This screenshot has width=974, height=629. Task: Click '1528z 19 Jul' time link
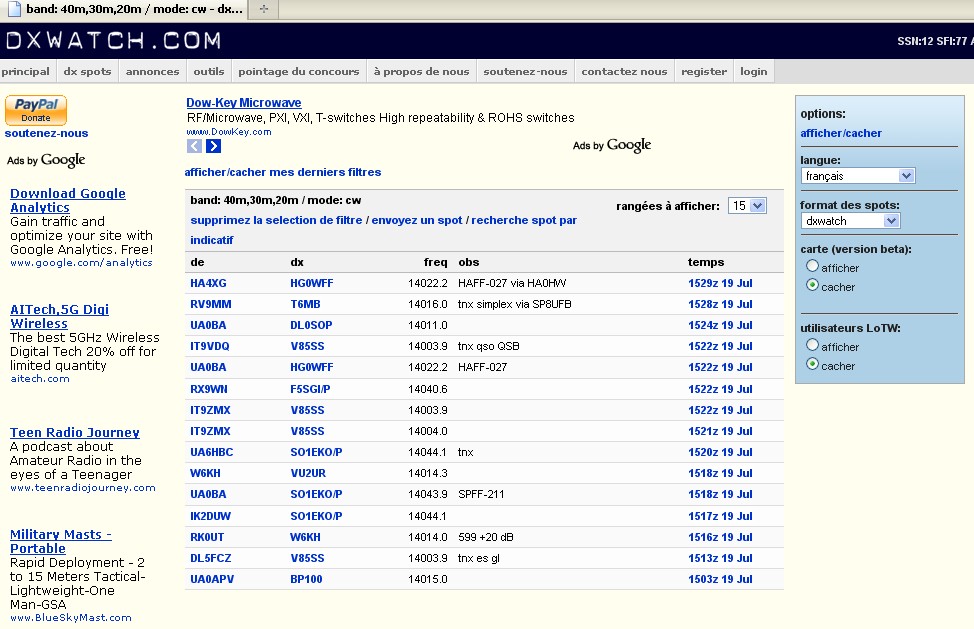point(720,304)
